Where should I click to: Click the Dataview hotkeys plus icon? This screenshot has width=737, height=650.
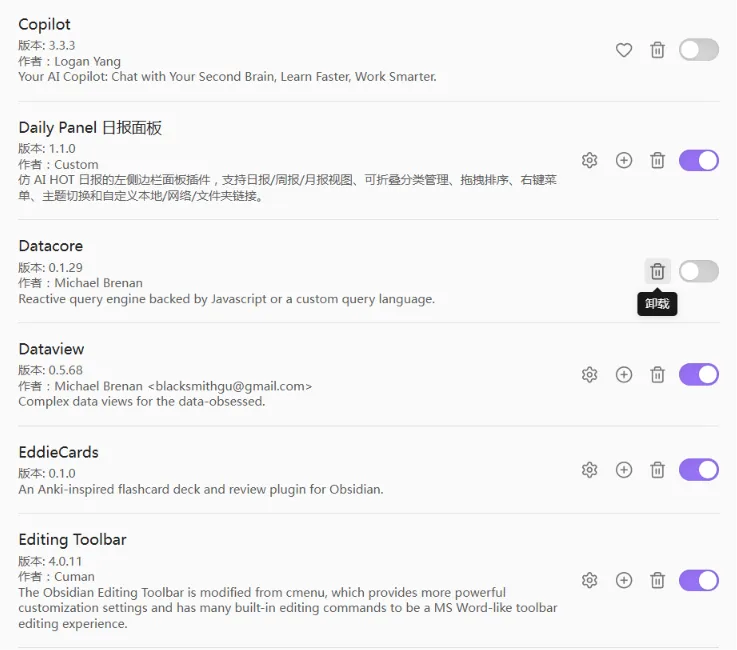624,375
